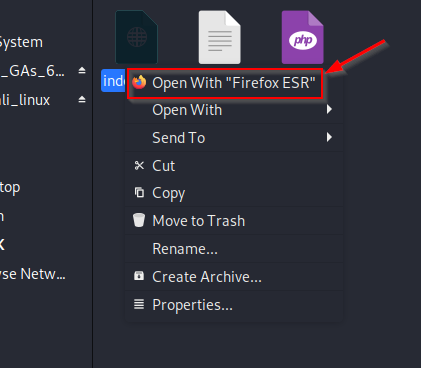Screen dimensions: 421x368
Task: Open the "_GAs_6..." sidebar entry
Action: point(32,71)
